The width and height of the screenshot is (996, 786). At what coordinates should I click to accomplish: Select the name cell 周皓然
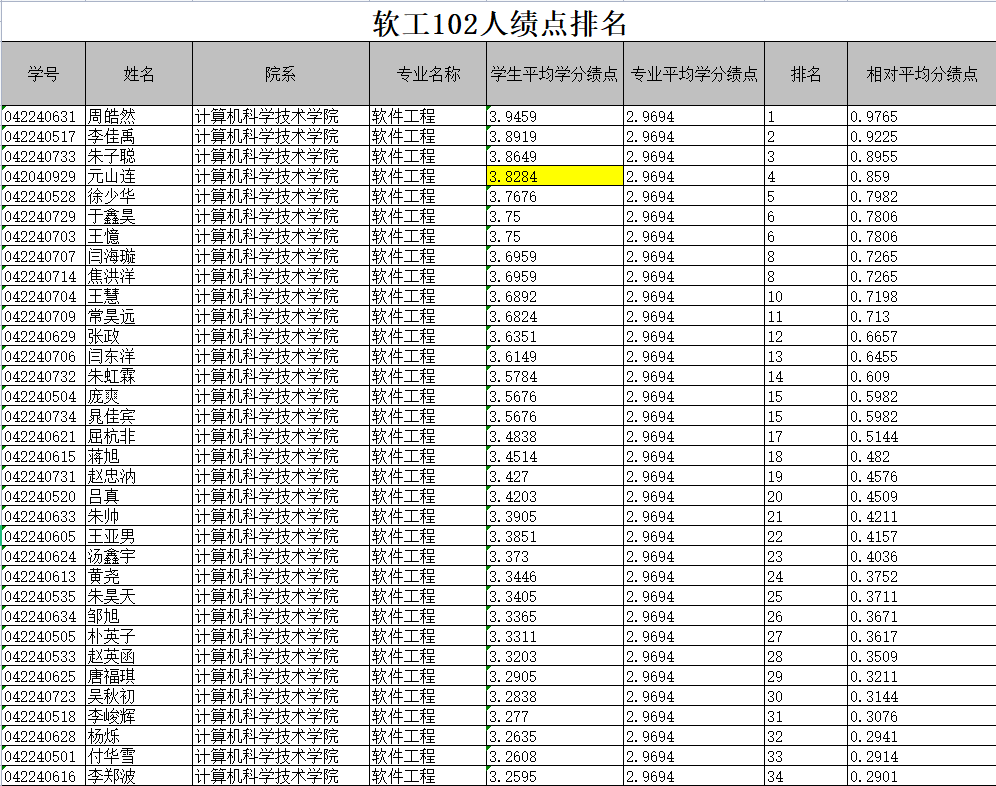tap(138, 116)
